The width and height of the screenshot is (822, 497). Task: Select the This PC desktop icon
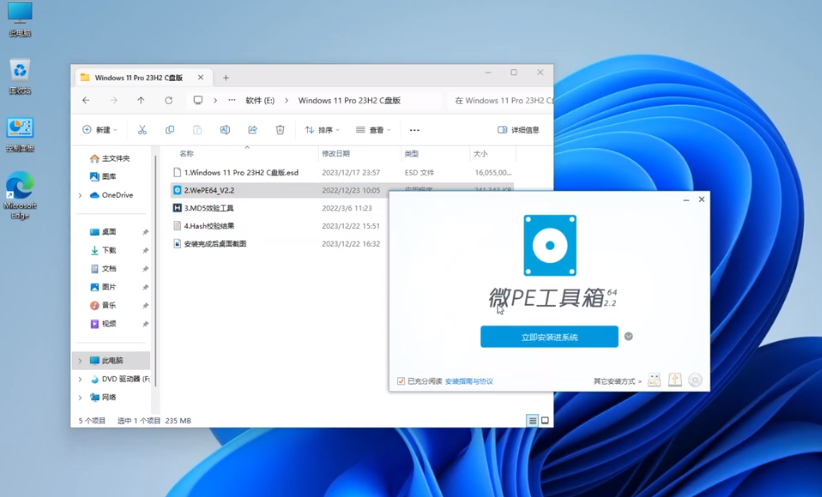(x=20, y=20)
